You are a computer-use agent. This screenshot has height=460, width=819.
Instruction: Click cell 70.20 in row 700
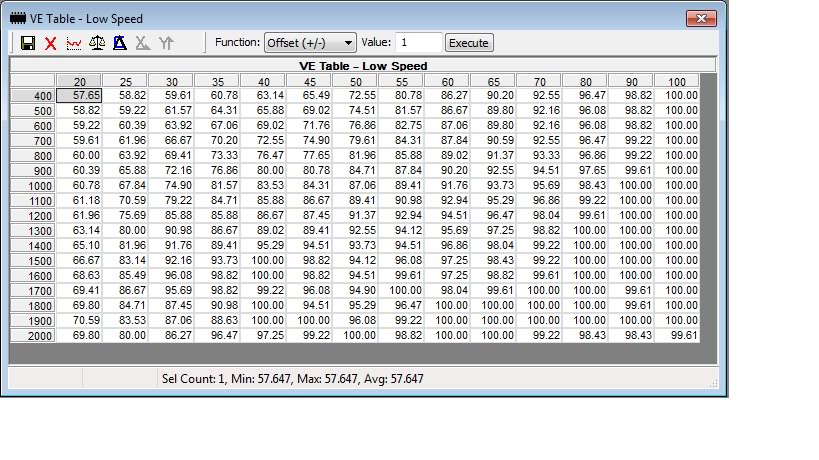(217, 140)
